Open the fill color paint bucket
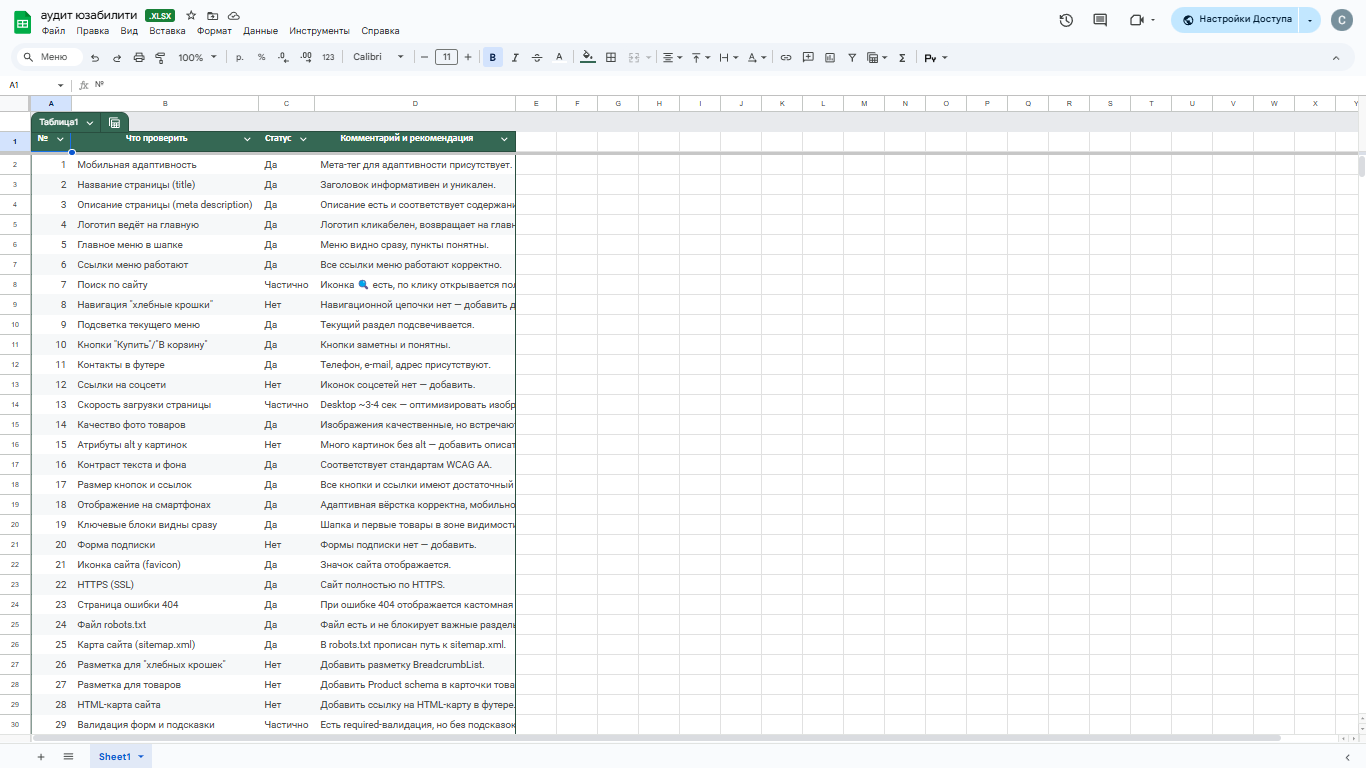1366x768 pixels. [587, 58]
